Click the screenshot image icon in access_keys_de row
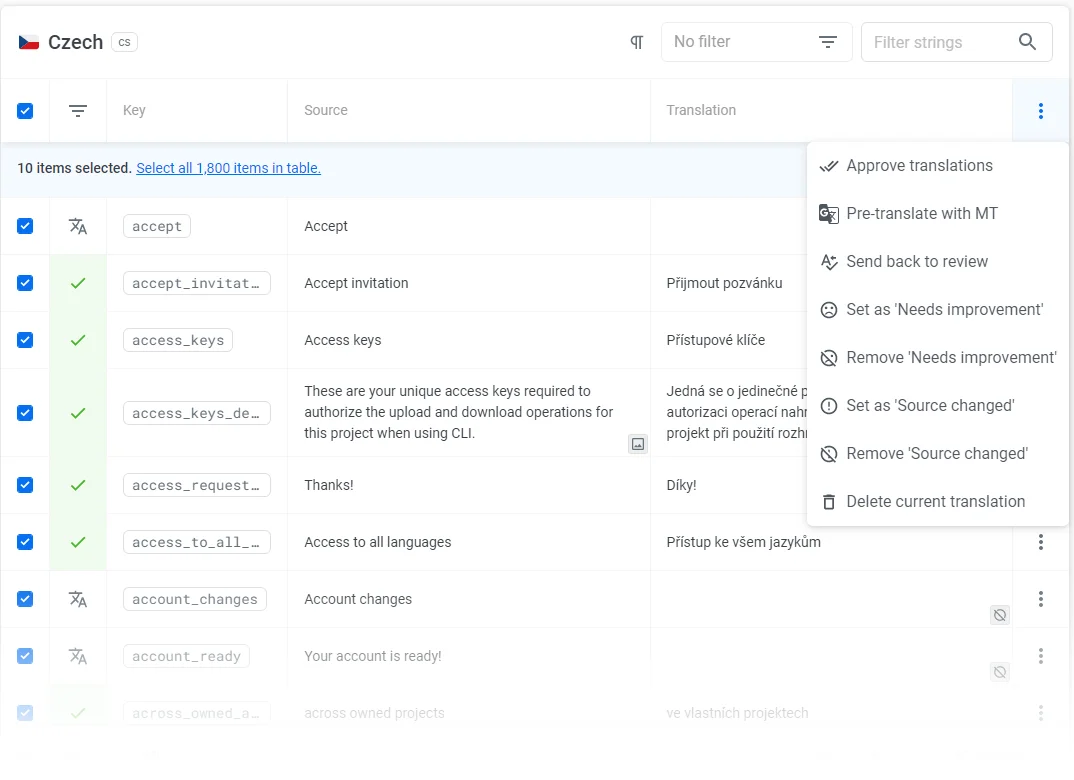Viewport: 1074px width, 780px height. coord(637,443)
